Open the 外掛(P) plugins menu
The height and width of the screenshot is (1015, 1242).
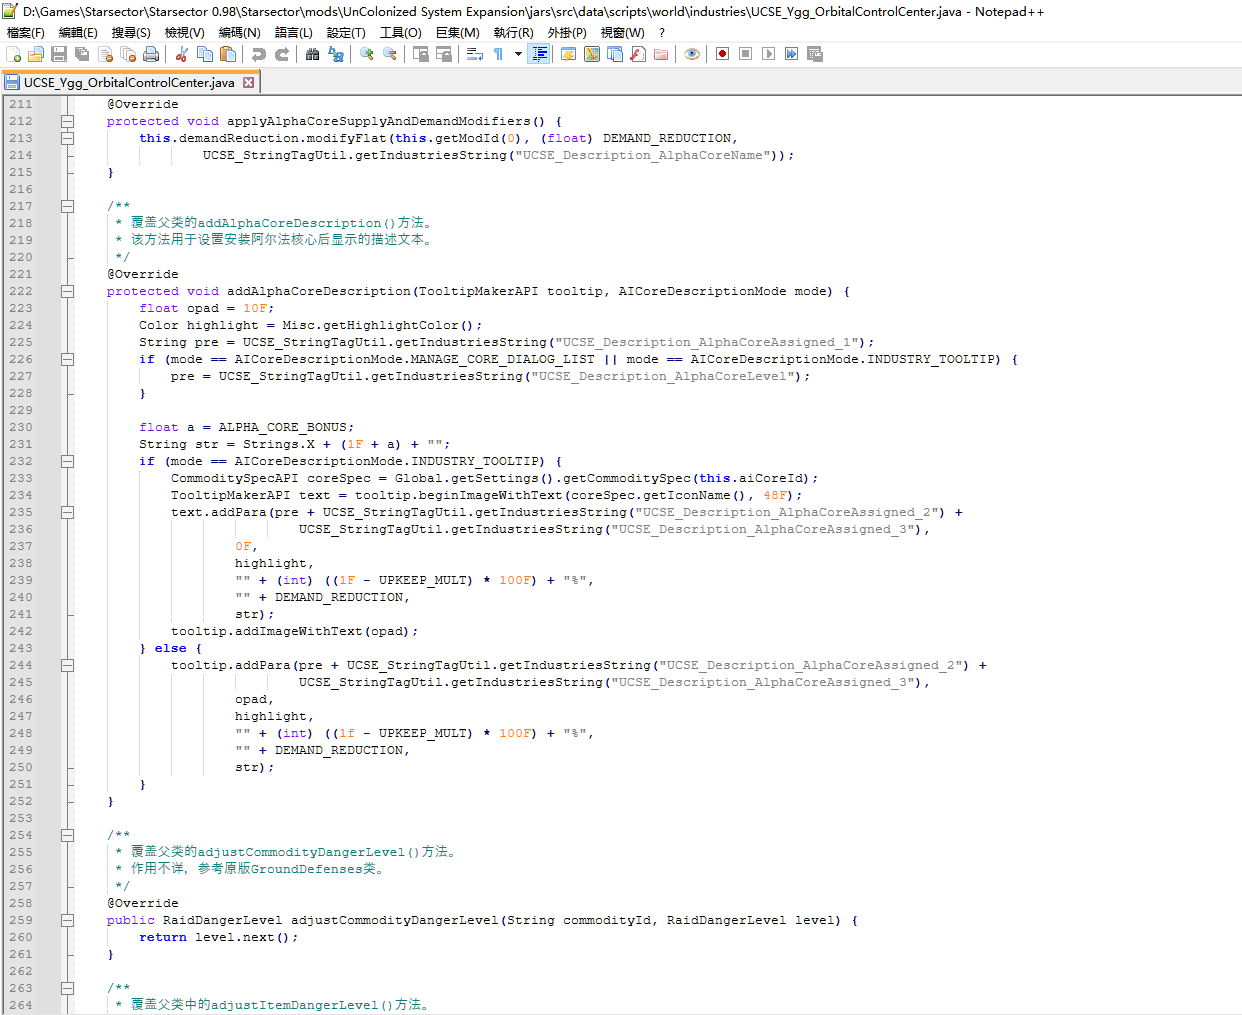[566, 32]
